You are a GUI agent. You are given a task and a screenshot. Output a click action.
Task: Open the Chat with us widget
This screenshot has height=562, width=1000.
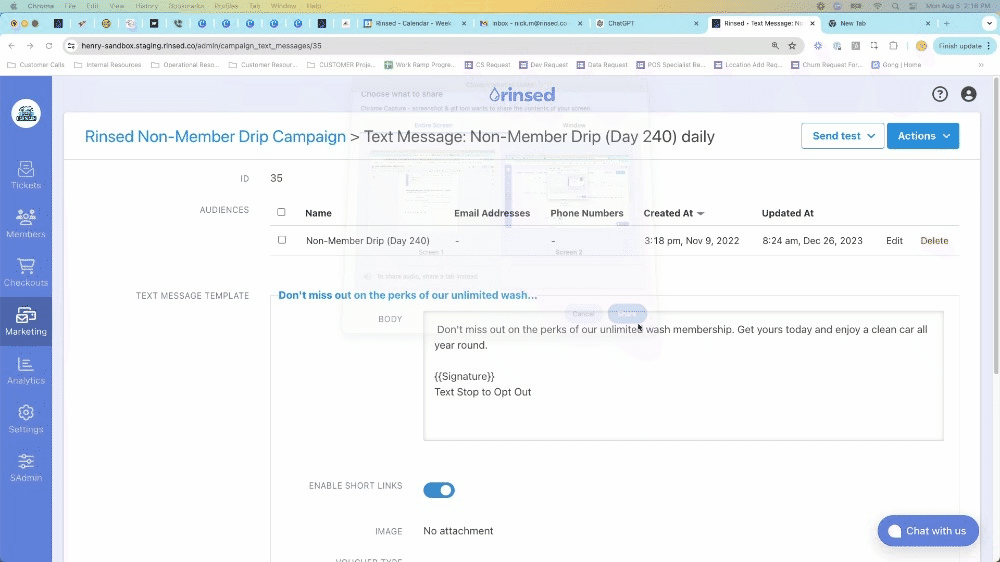click(928, 531)
